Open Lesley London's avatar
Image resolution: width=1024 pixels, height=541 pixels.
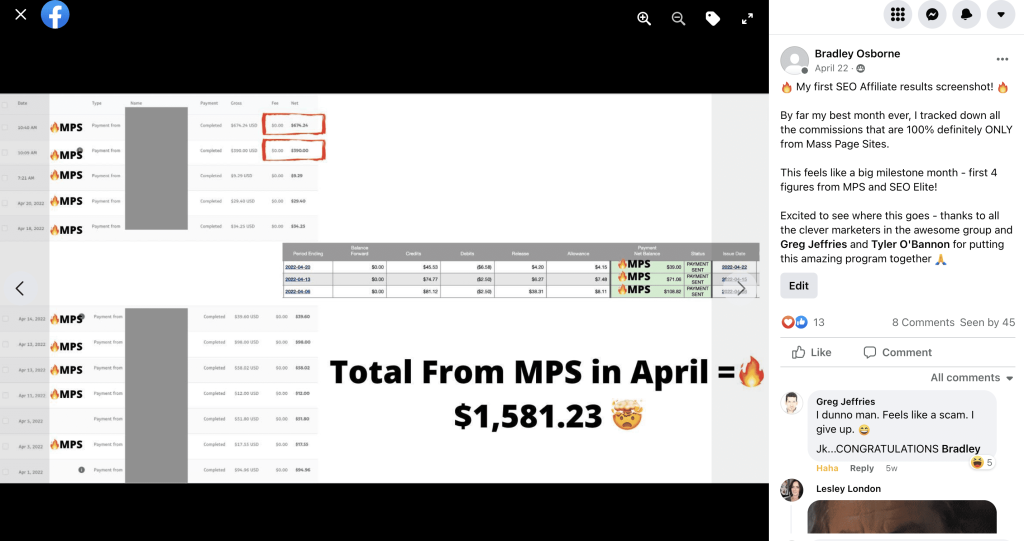(792, 490)
